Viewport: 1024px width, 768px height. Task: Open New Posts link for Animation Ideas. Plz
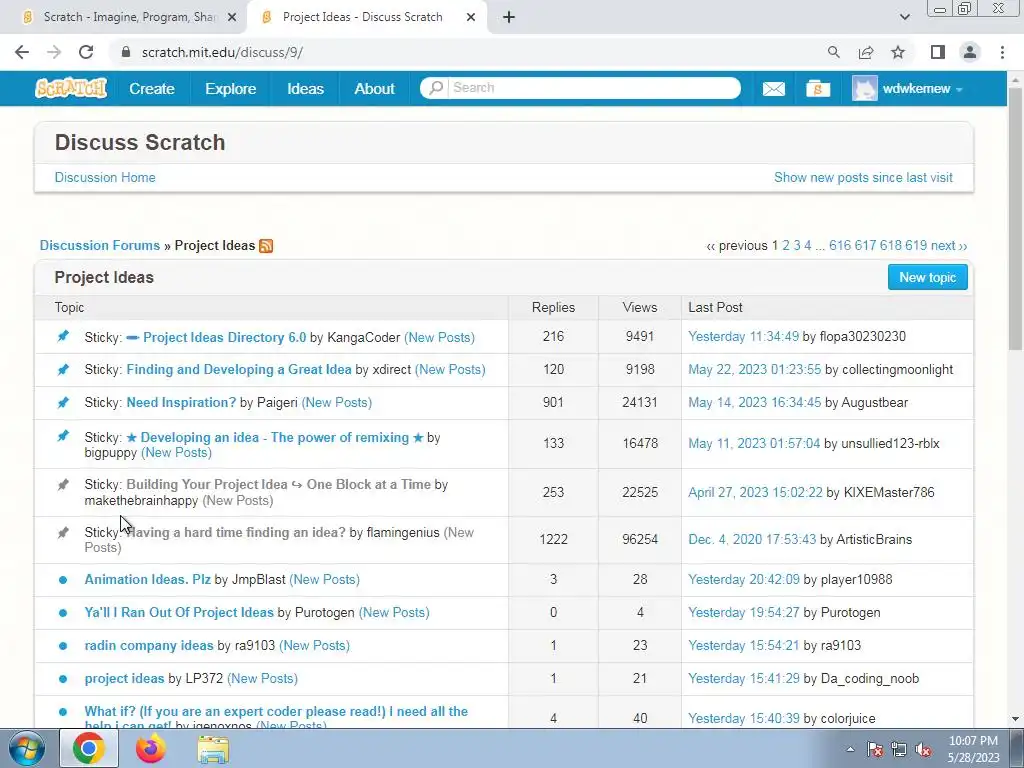pos(325,580)
